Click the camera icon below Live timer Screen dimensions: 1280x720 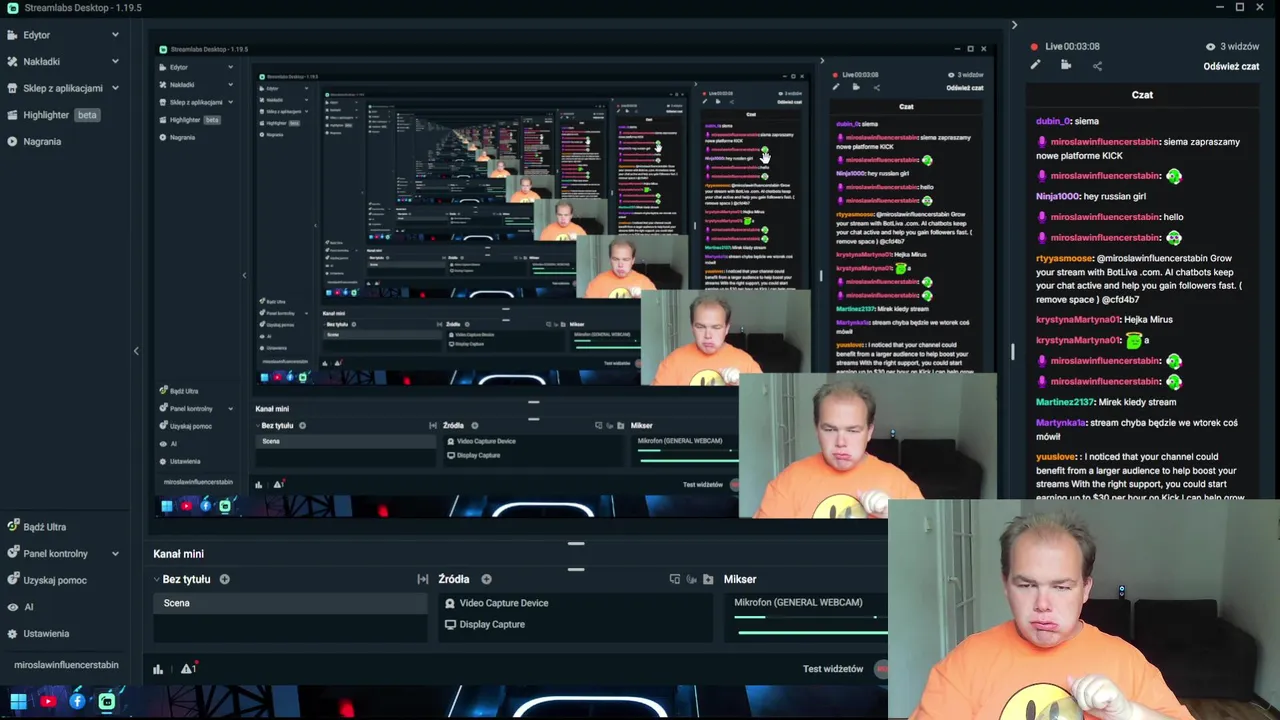1066,66
